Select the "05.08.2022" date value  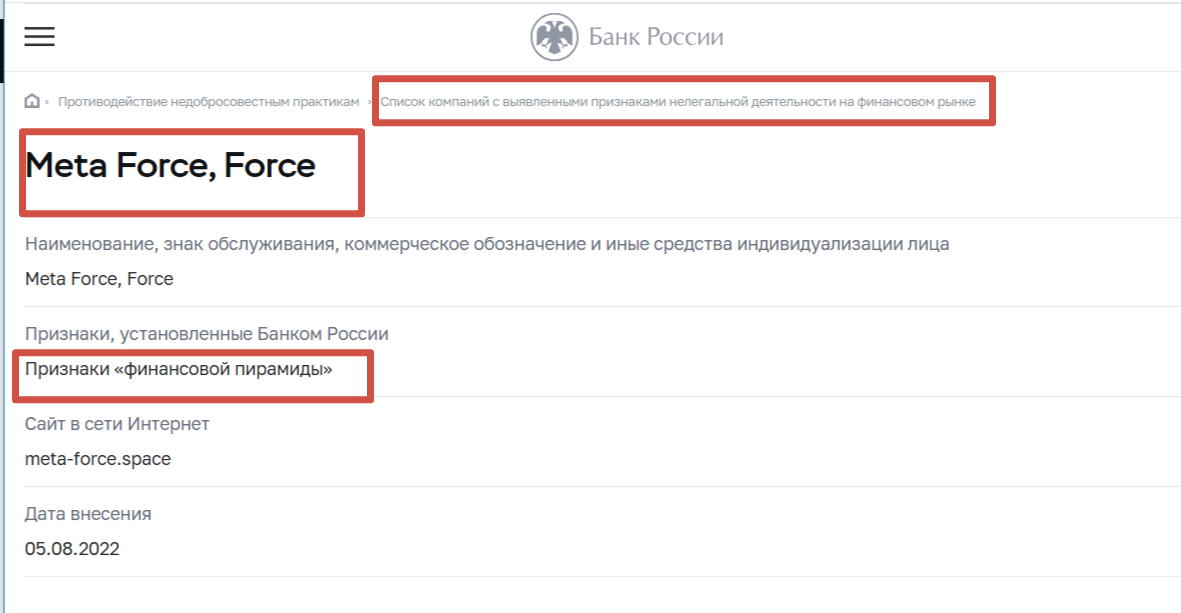point(71,548)
